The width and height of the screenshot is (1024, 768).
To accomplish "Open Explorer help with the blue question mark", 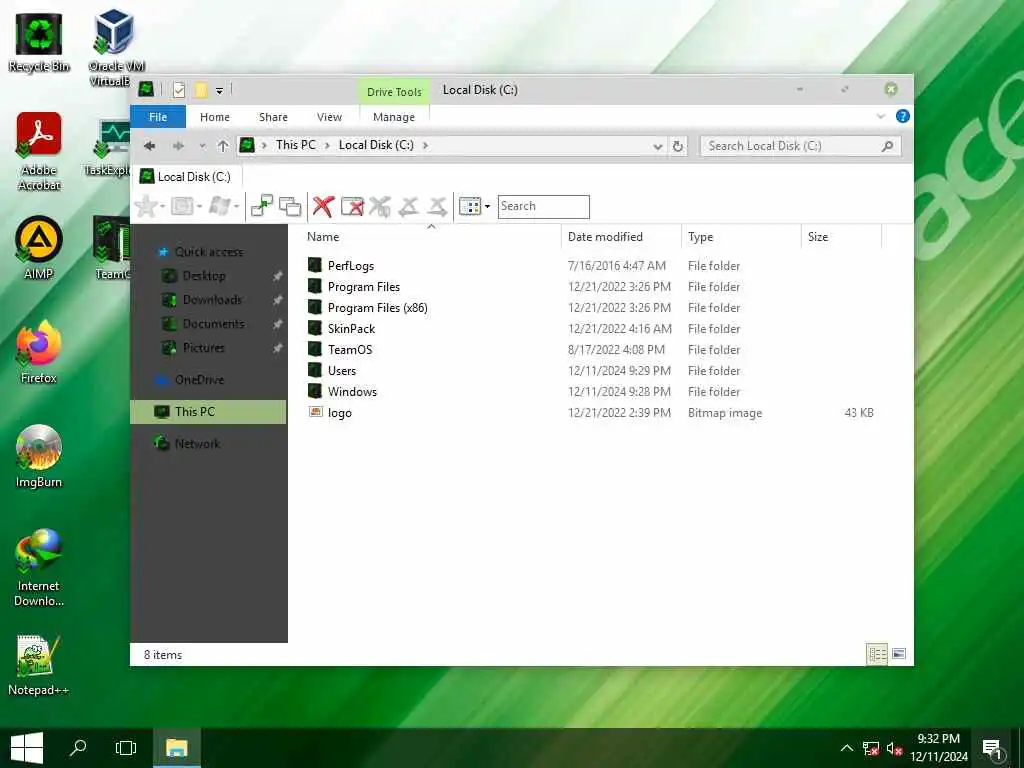I will [903, 116].
